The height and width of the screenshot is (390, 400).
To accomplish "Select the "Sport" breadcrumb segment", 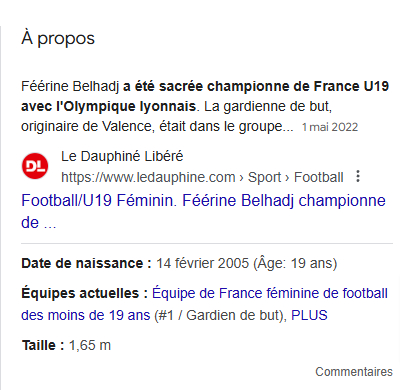I will click(264, 177).
